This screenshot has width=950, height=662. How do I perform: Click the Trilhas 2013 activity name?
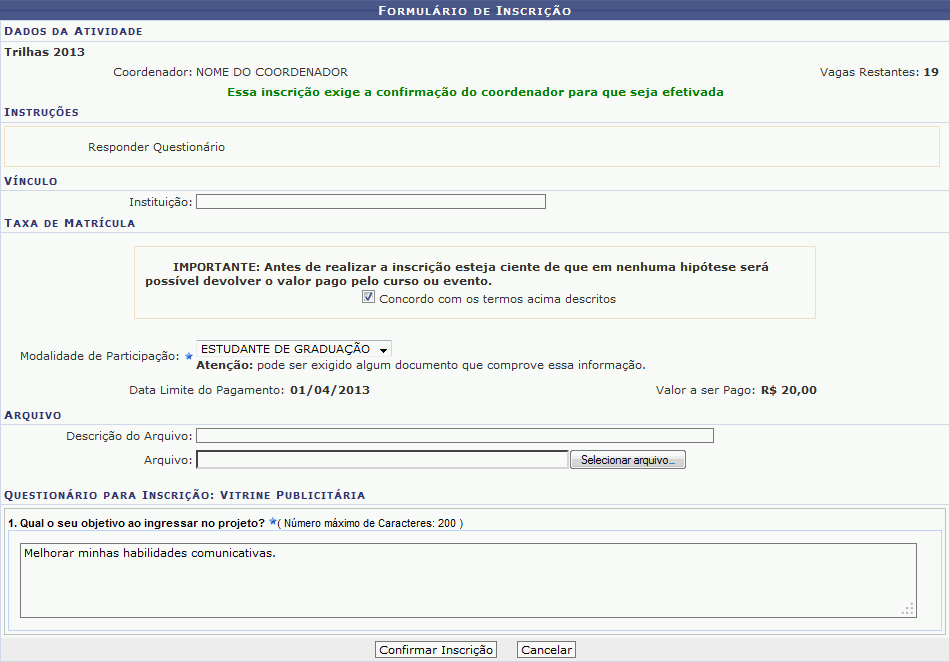coord(45,52)
